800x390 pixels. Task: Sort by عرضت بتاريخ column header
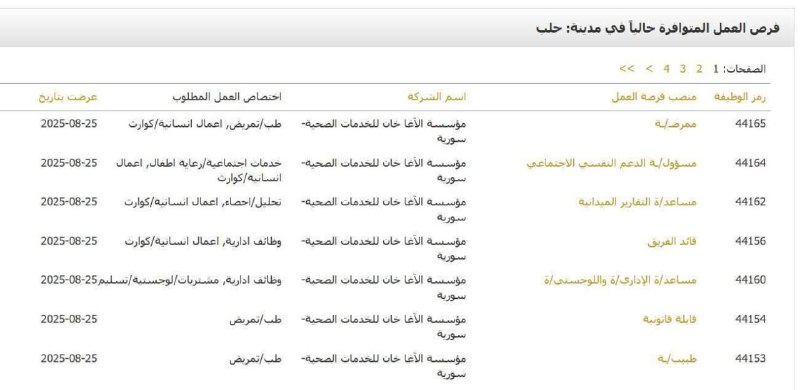tap(68, 97)
